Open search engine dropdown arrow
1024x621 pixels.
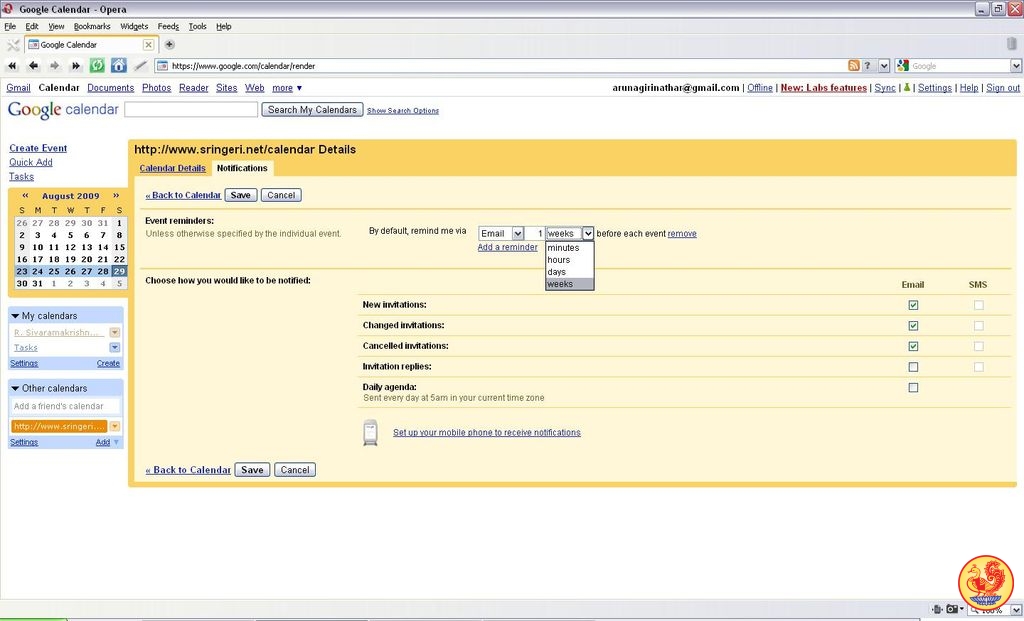click(1016, 65)
